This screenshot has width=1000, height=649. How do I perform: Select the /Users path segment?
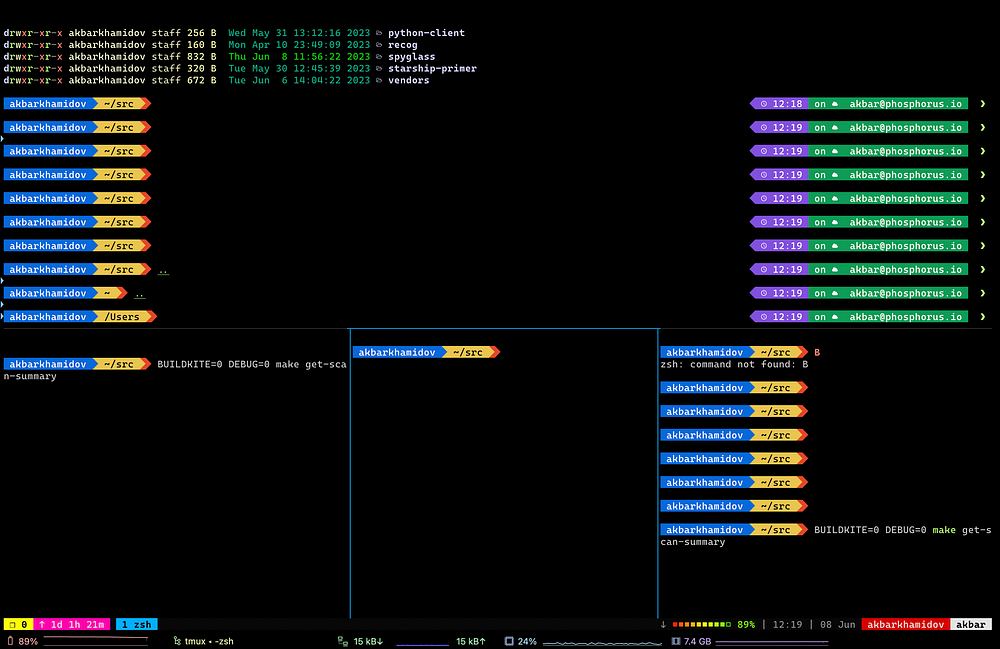[121, 317]
